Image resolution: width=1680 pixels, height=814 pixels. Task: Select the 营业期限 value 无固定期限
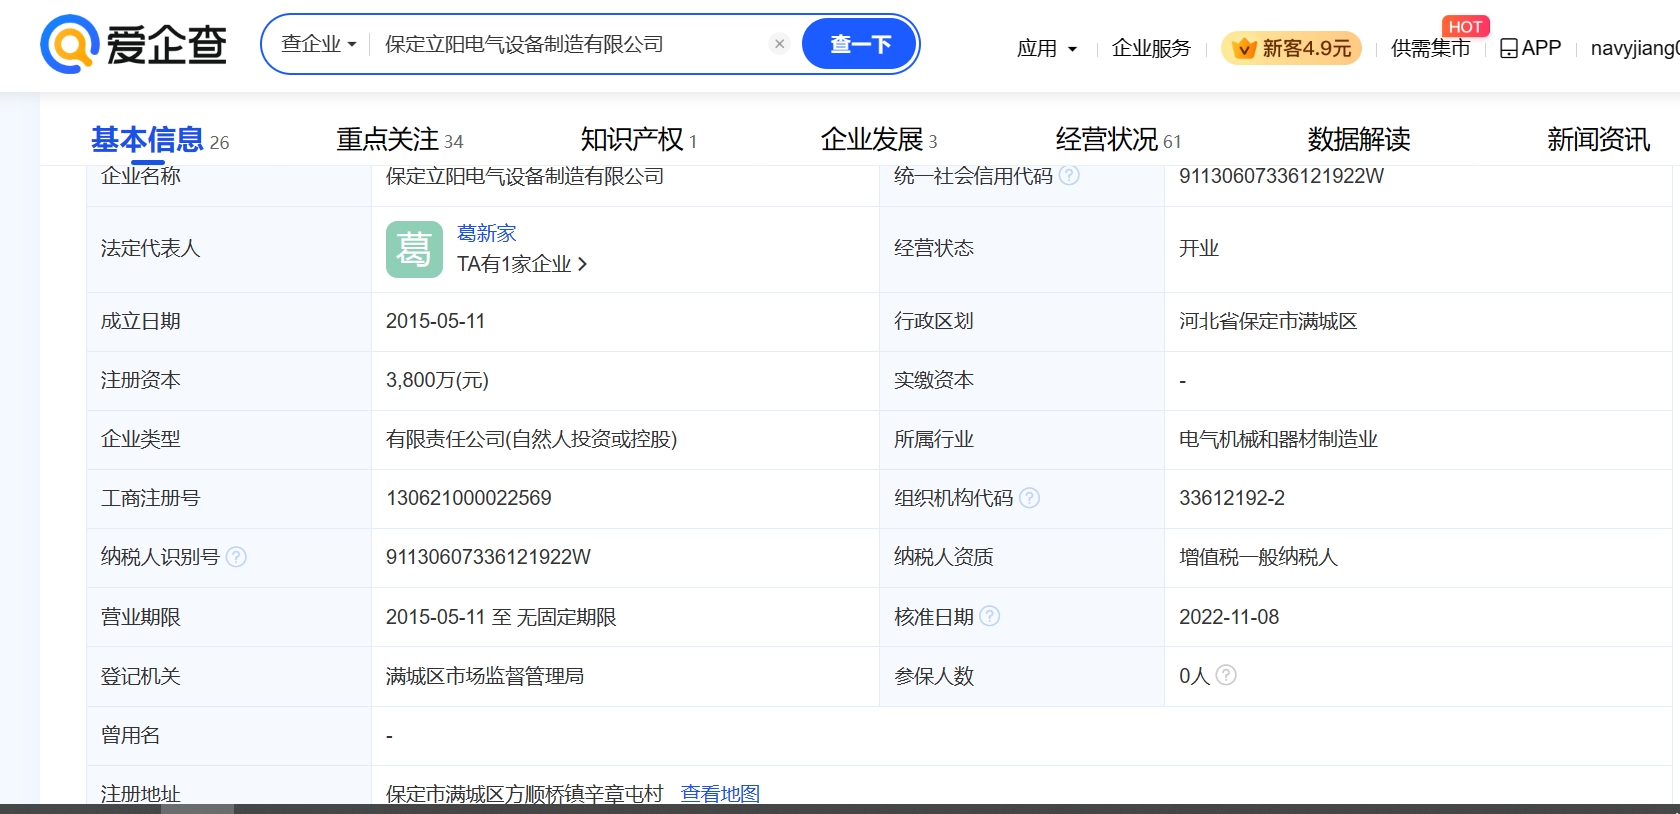click(x=566, y=617)
